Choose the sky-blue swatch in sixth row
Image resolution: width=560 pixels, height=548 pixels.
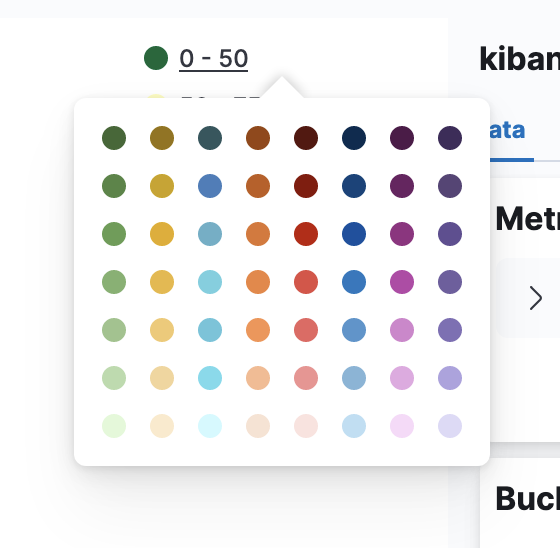[210, 378]
